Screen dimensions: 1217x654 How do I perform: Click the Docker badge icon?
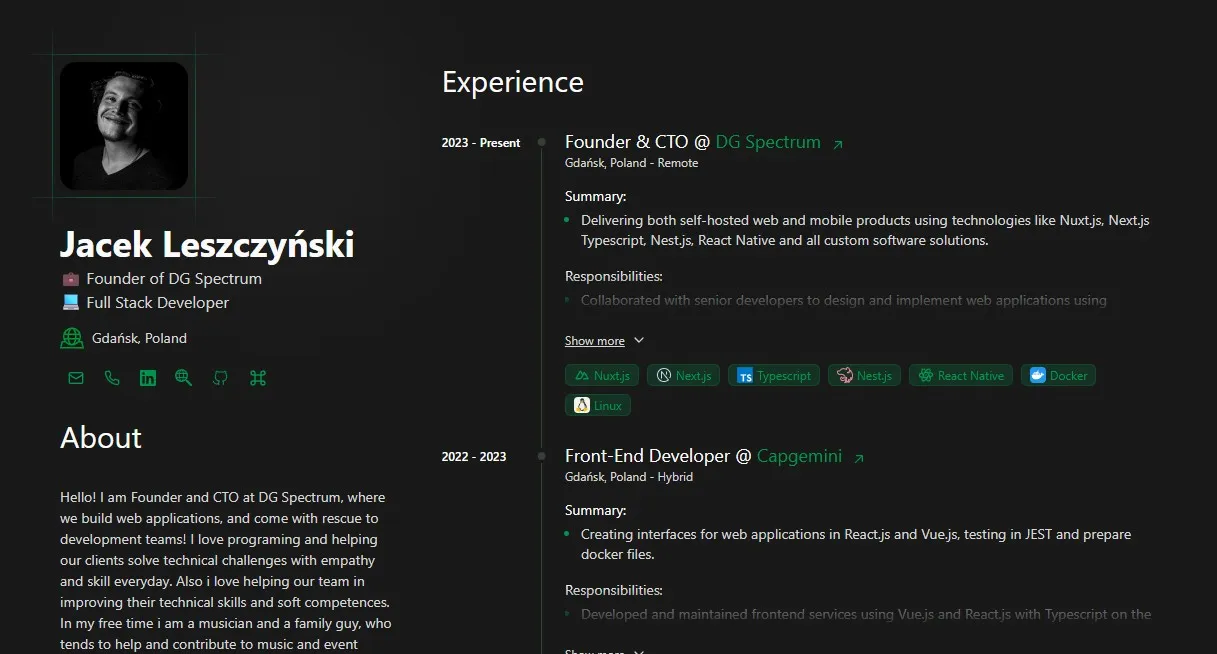point(1058,375)
